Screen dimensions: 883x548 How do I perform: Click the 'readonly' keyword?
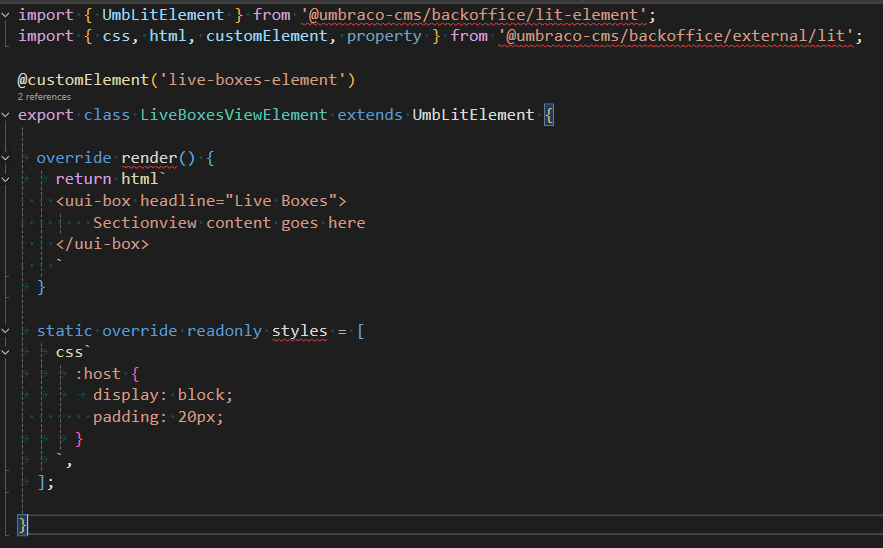click(x=224, y=331)
